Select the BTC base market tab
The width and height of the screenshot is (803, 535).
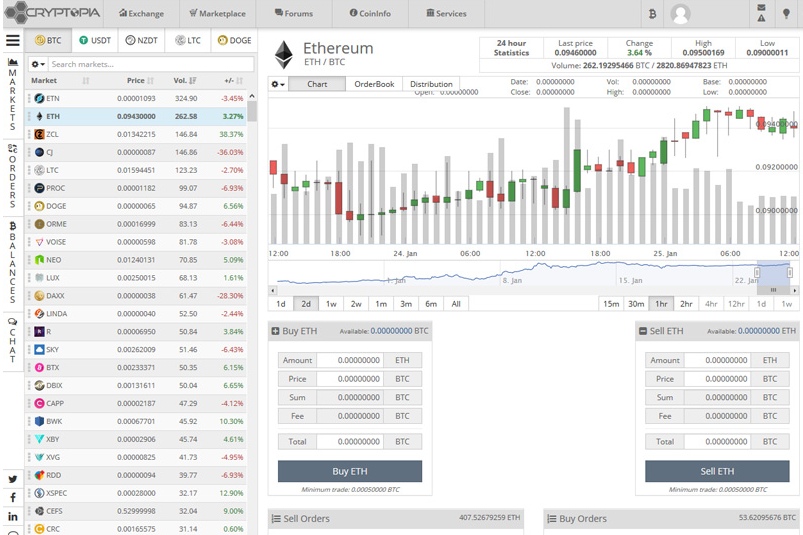click(x=48, y=40)
